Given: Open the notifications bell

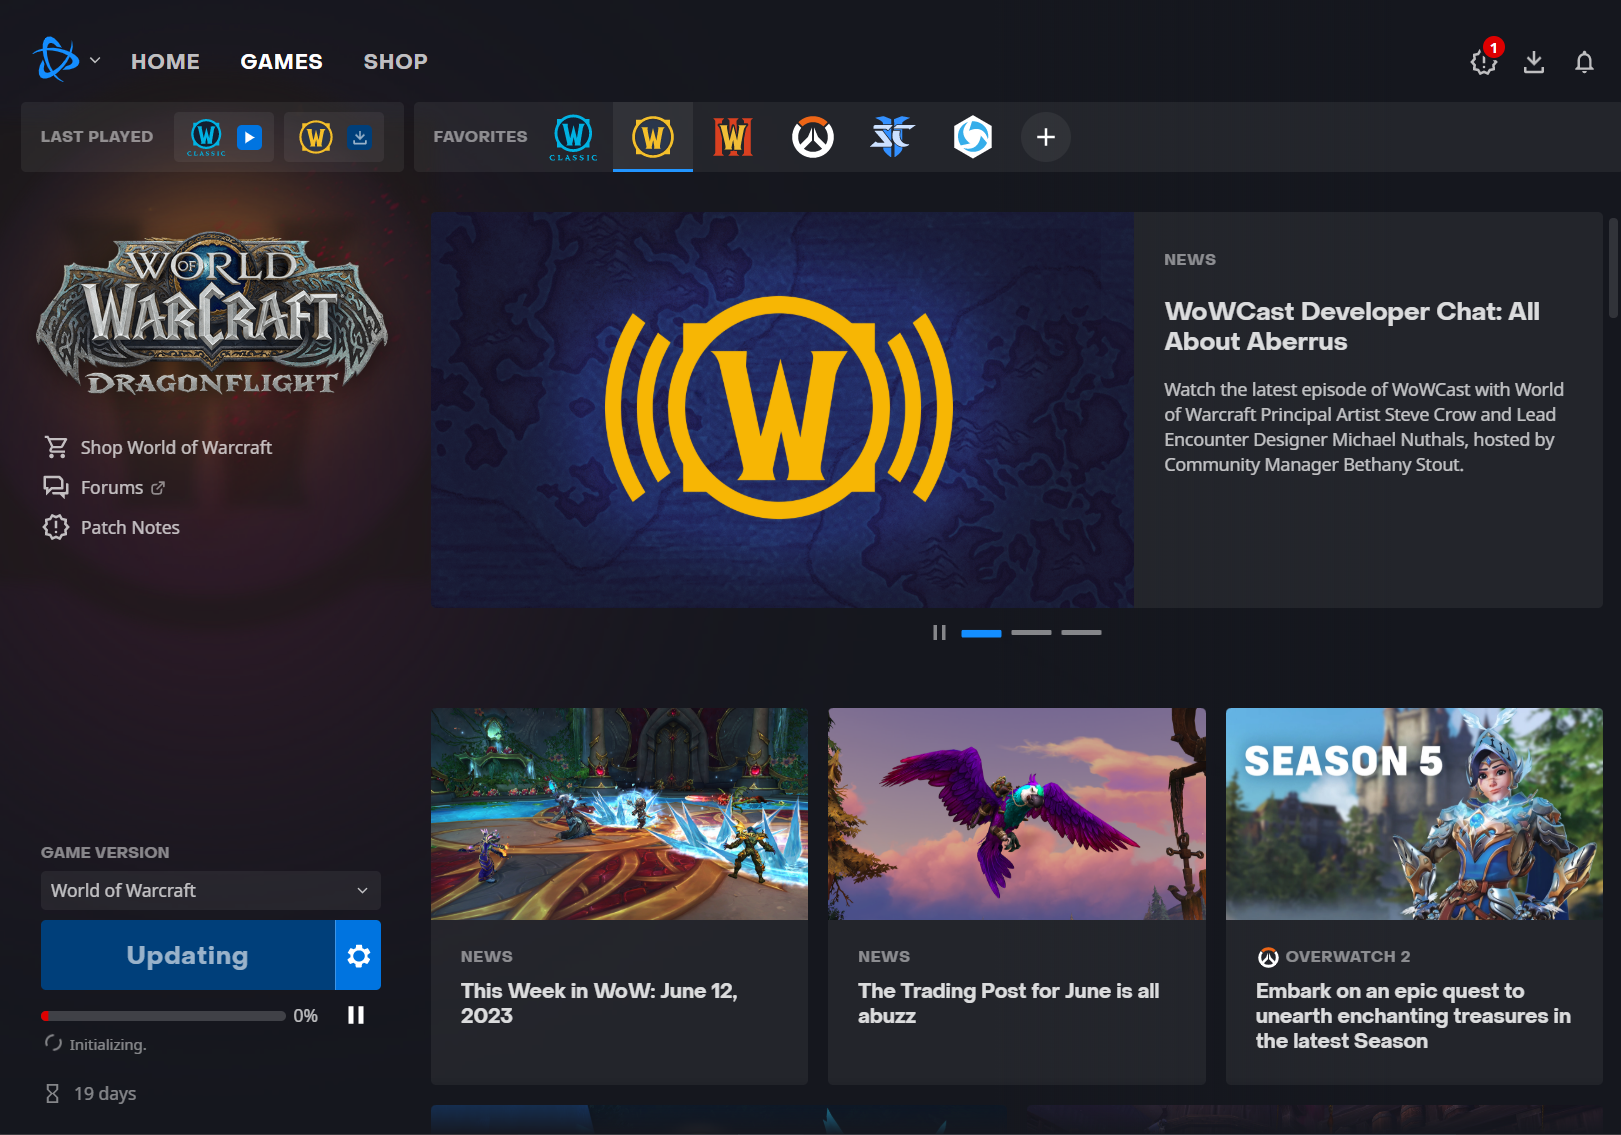Looking at the screenshot, I should (x=1584, y=62).
